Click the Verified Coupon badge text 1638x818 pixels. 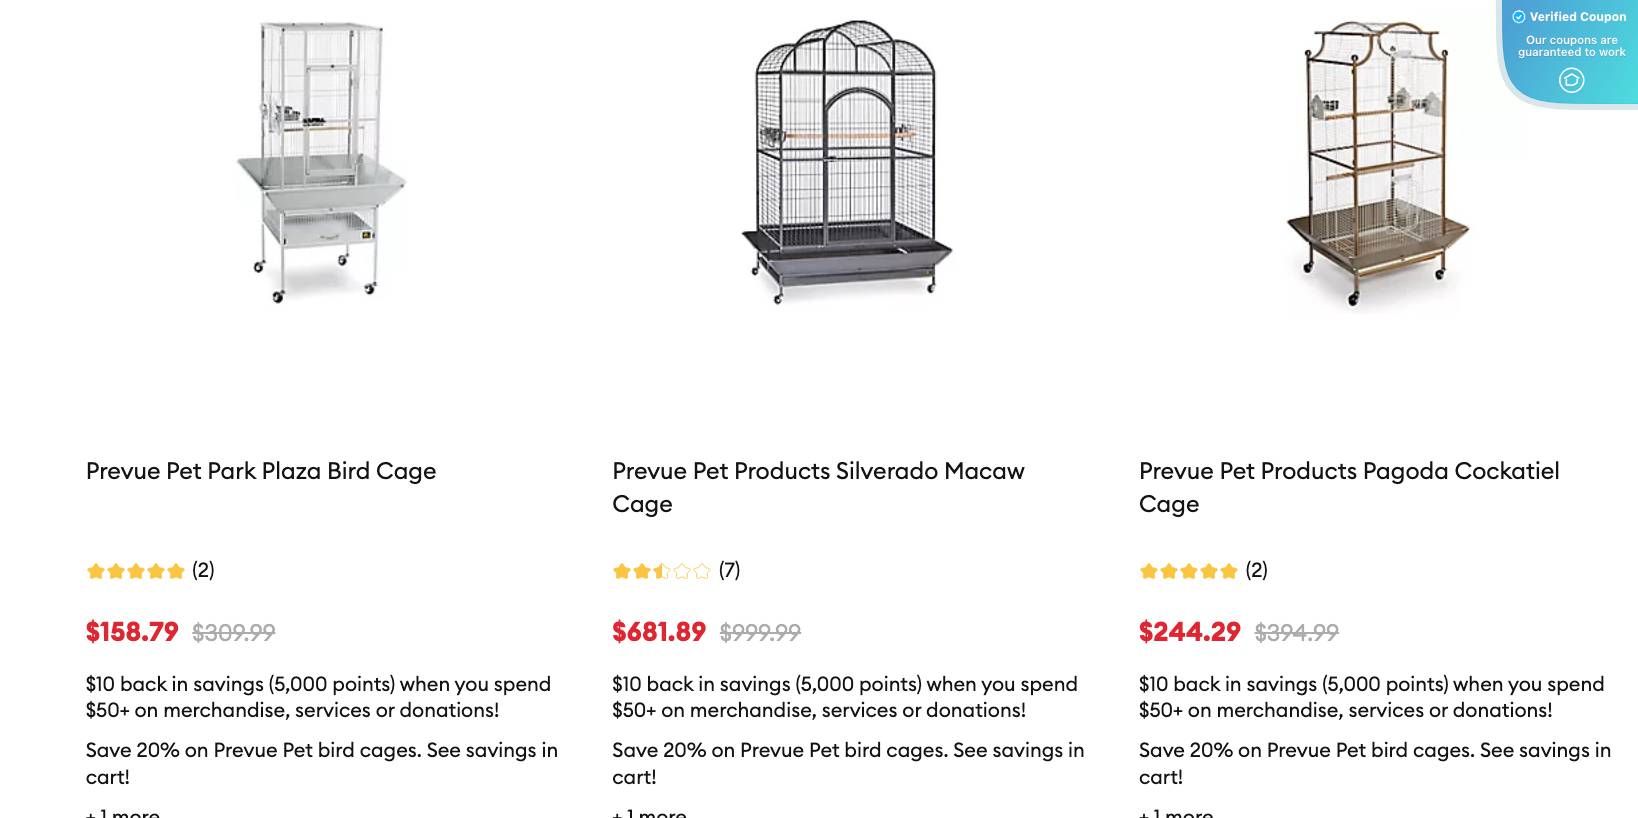[1578, 17]
